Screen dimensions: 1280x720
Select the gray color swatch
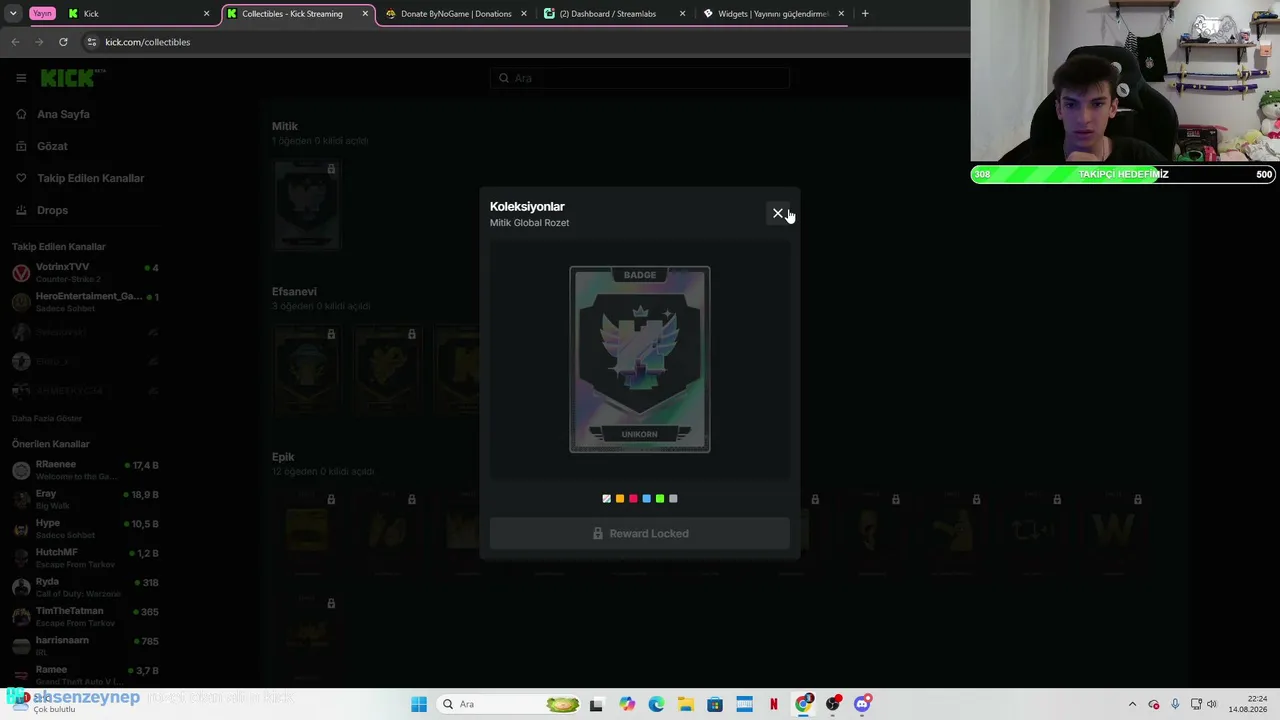point(673,498)
